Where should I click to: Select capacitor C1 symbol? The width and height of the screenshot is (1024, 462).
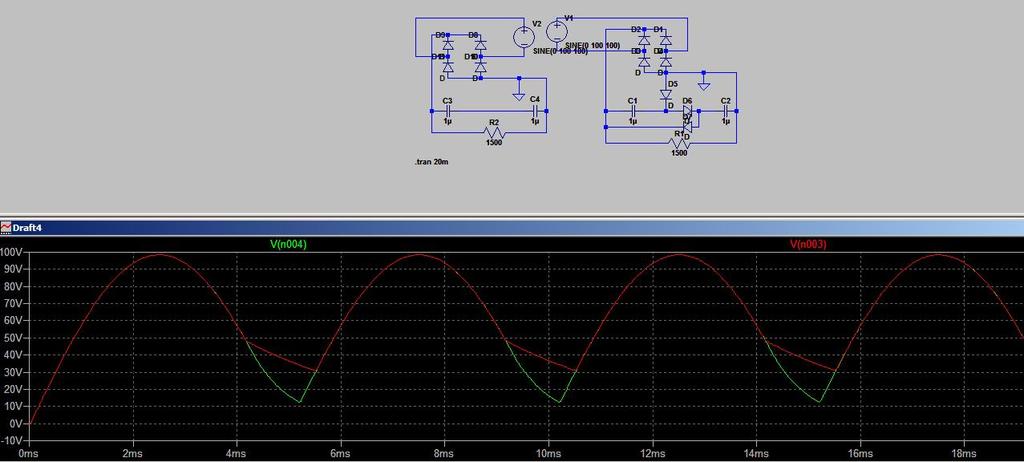click(632, 111)
